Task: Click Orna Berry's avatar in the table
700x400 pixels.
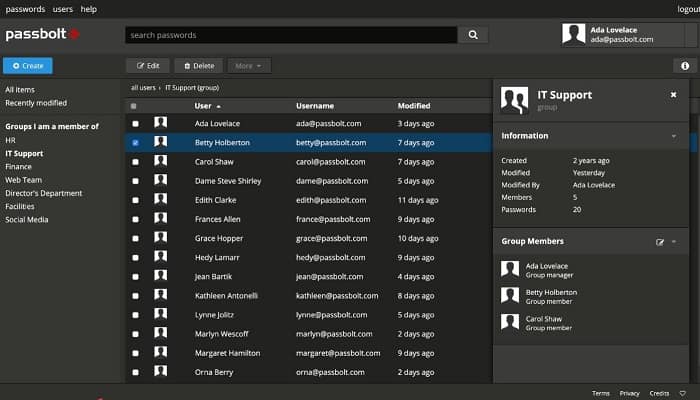Action: pos(161,371)
